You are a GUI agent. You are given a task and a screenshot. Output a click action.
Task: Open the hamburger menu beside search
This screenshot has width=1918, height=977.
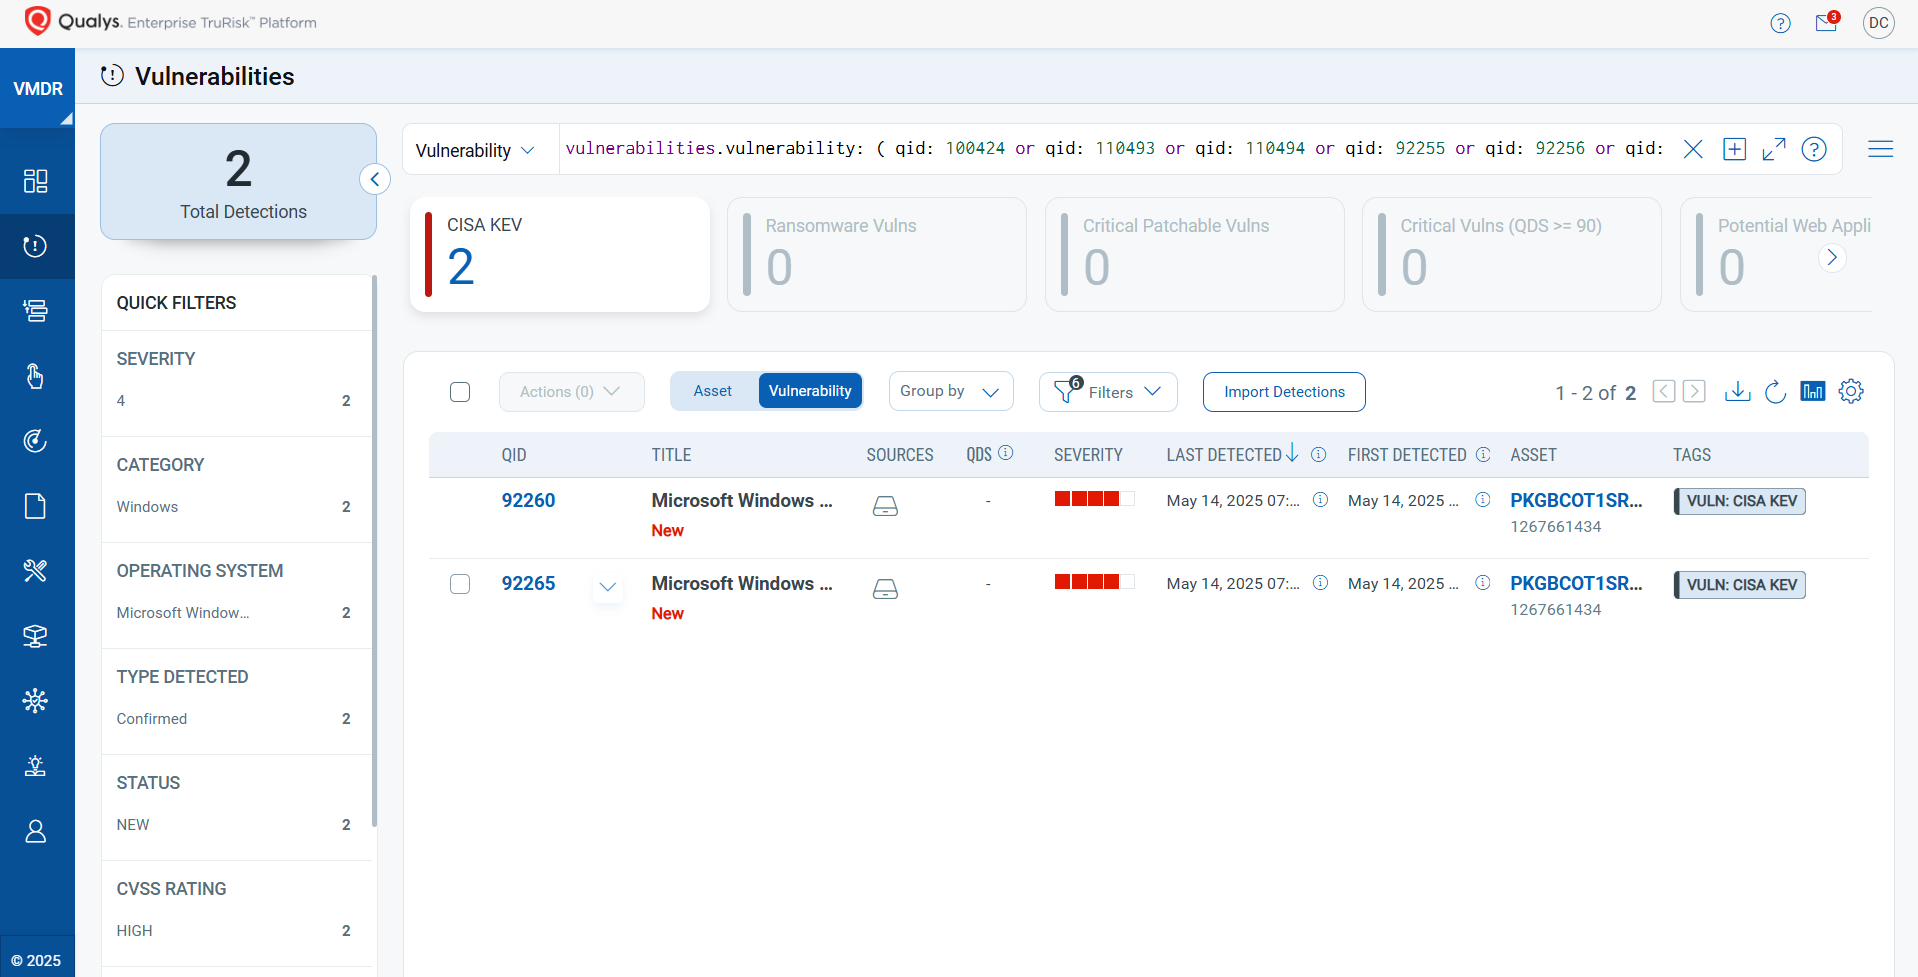1880,149
